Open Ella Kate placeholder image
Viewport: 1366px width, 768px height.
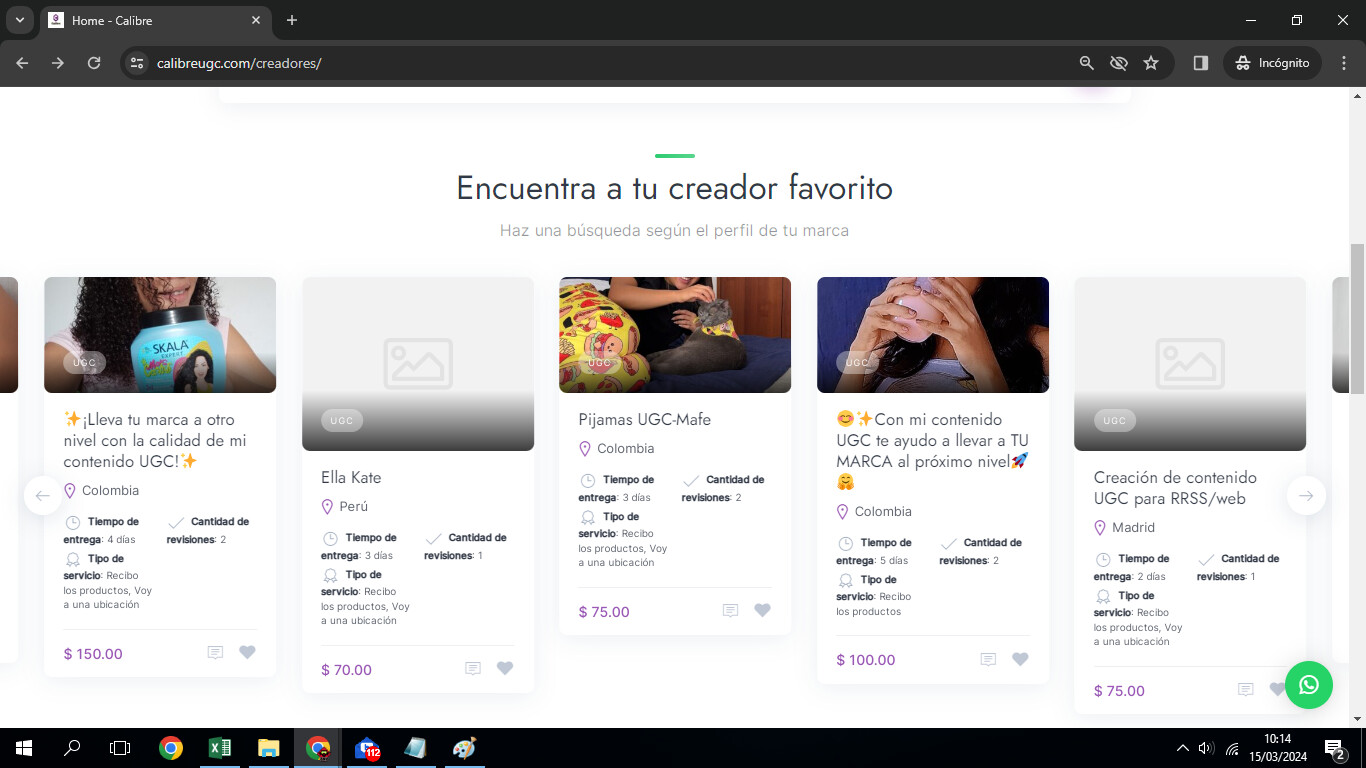418,364
